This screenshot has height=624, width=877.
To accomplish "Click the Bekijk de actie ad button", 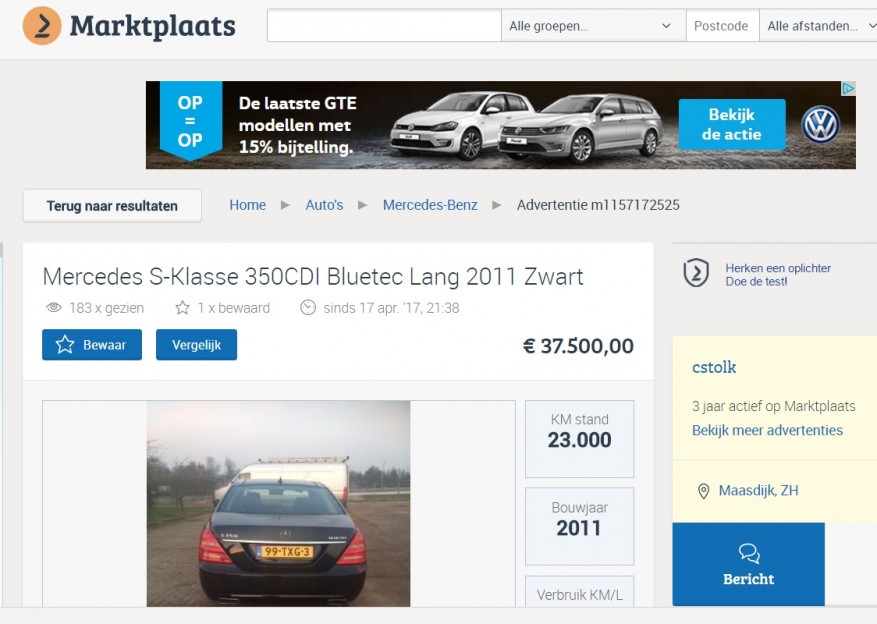I will 732,125.
